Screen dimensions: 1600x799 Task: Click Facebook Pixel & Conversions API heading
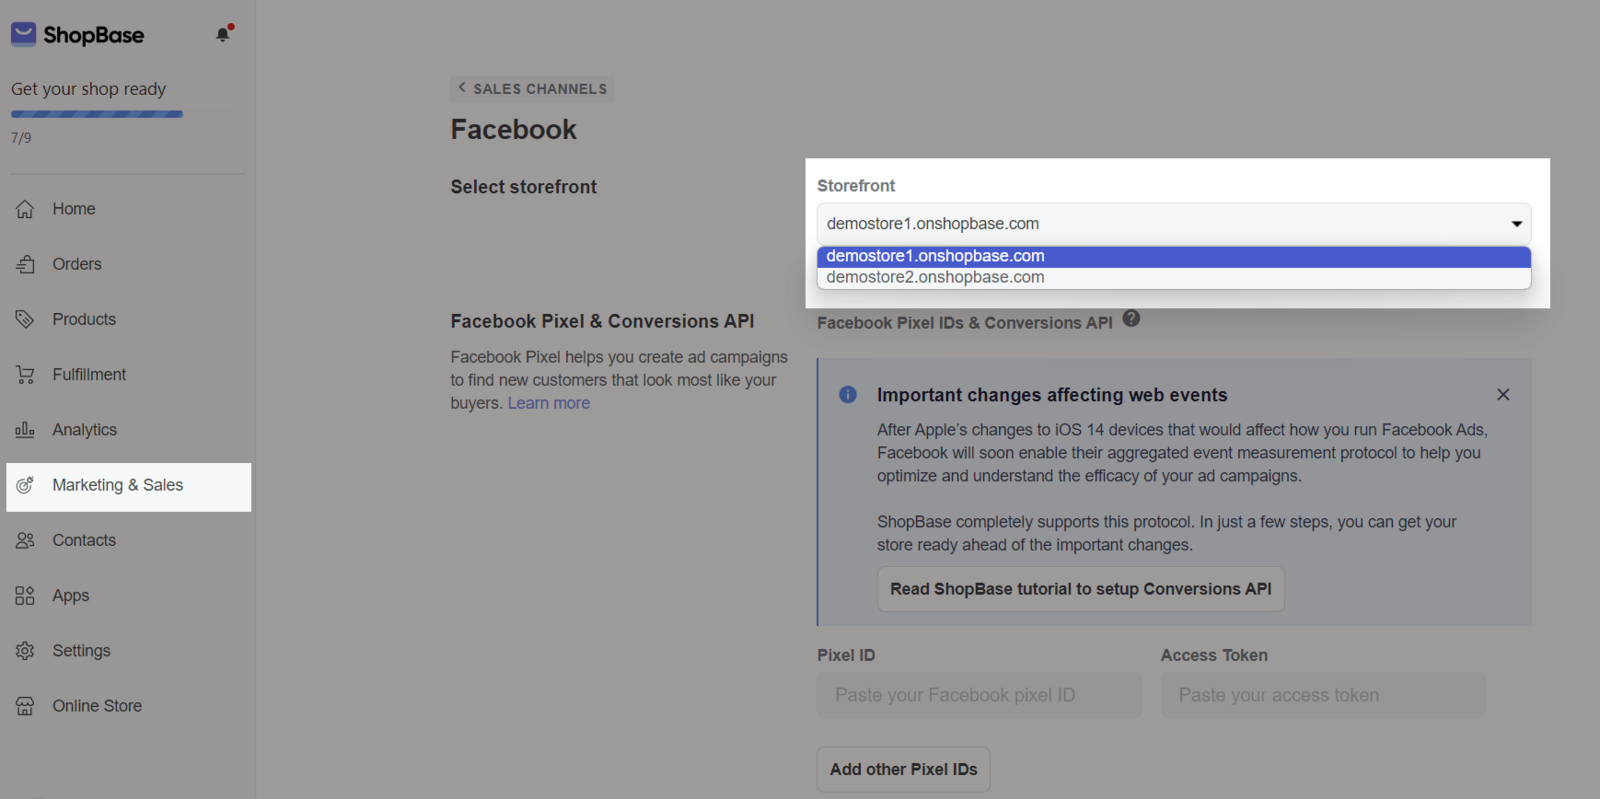[603, 321]
